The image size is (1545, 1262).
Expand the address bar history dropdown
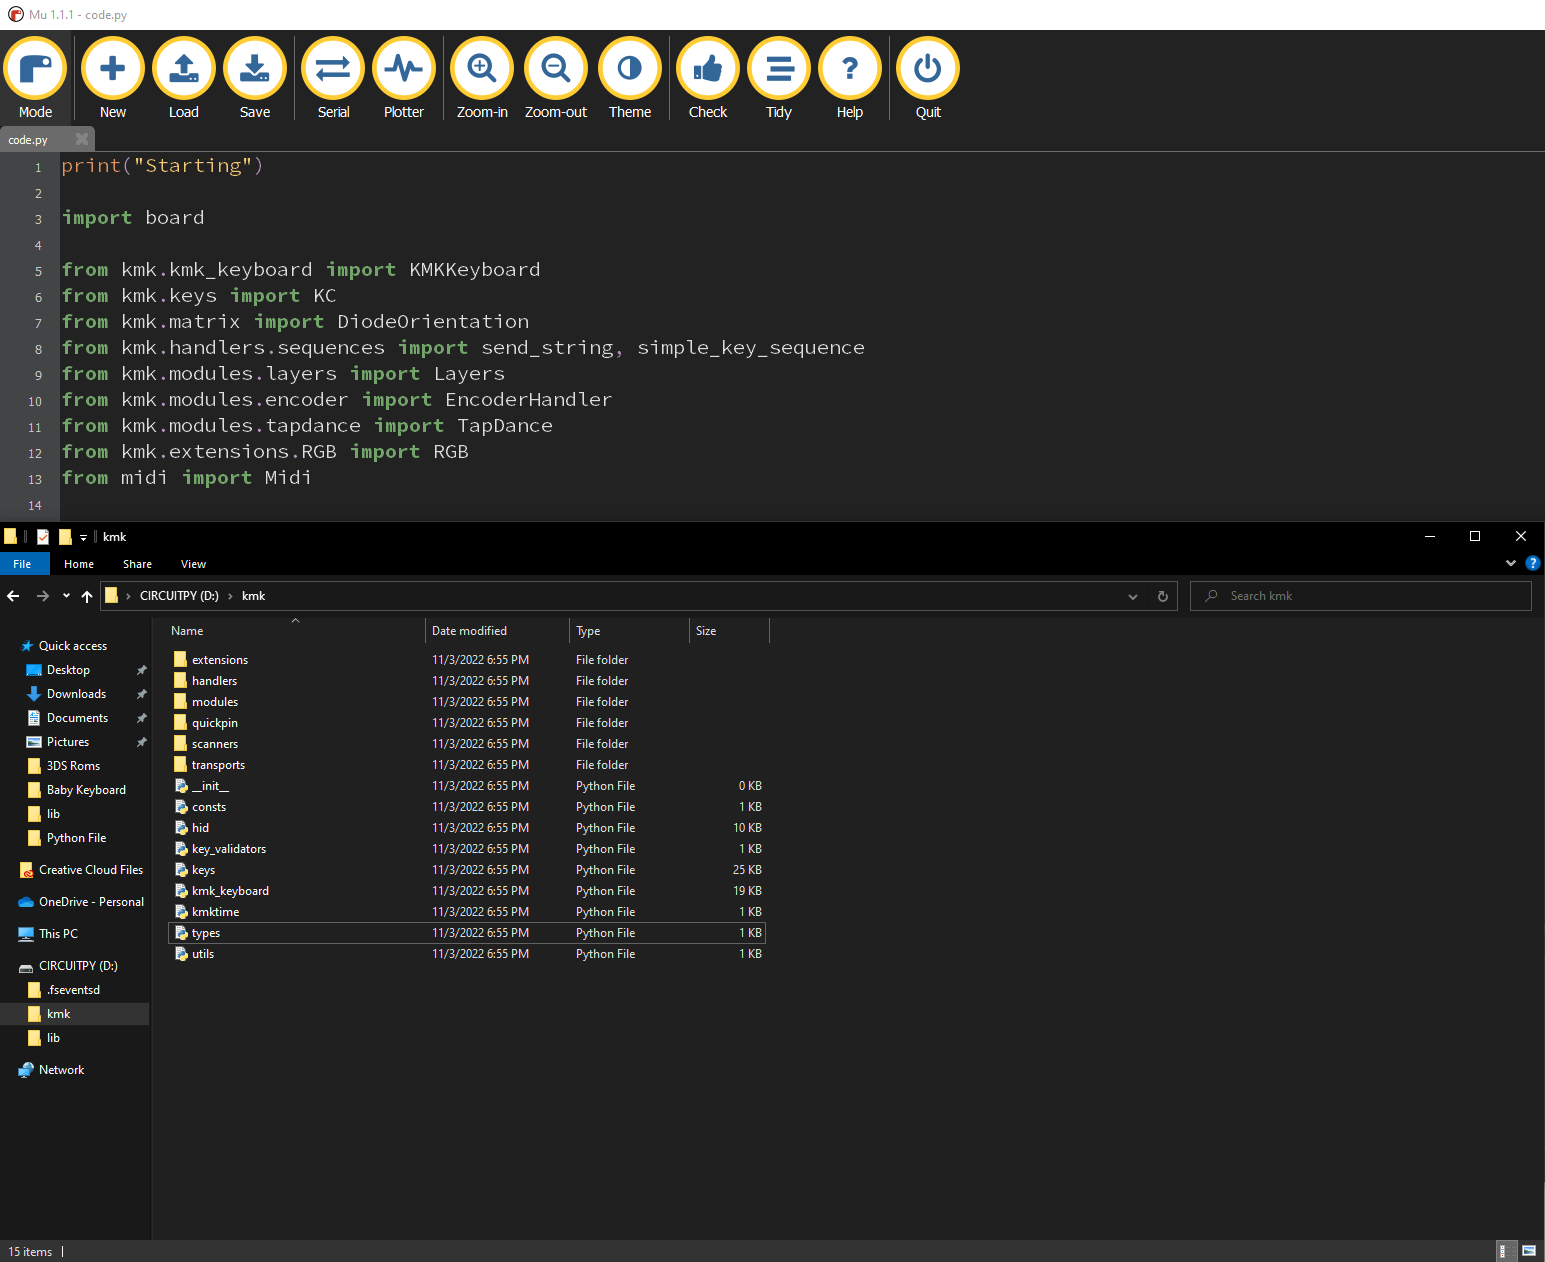(1133, 596)
